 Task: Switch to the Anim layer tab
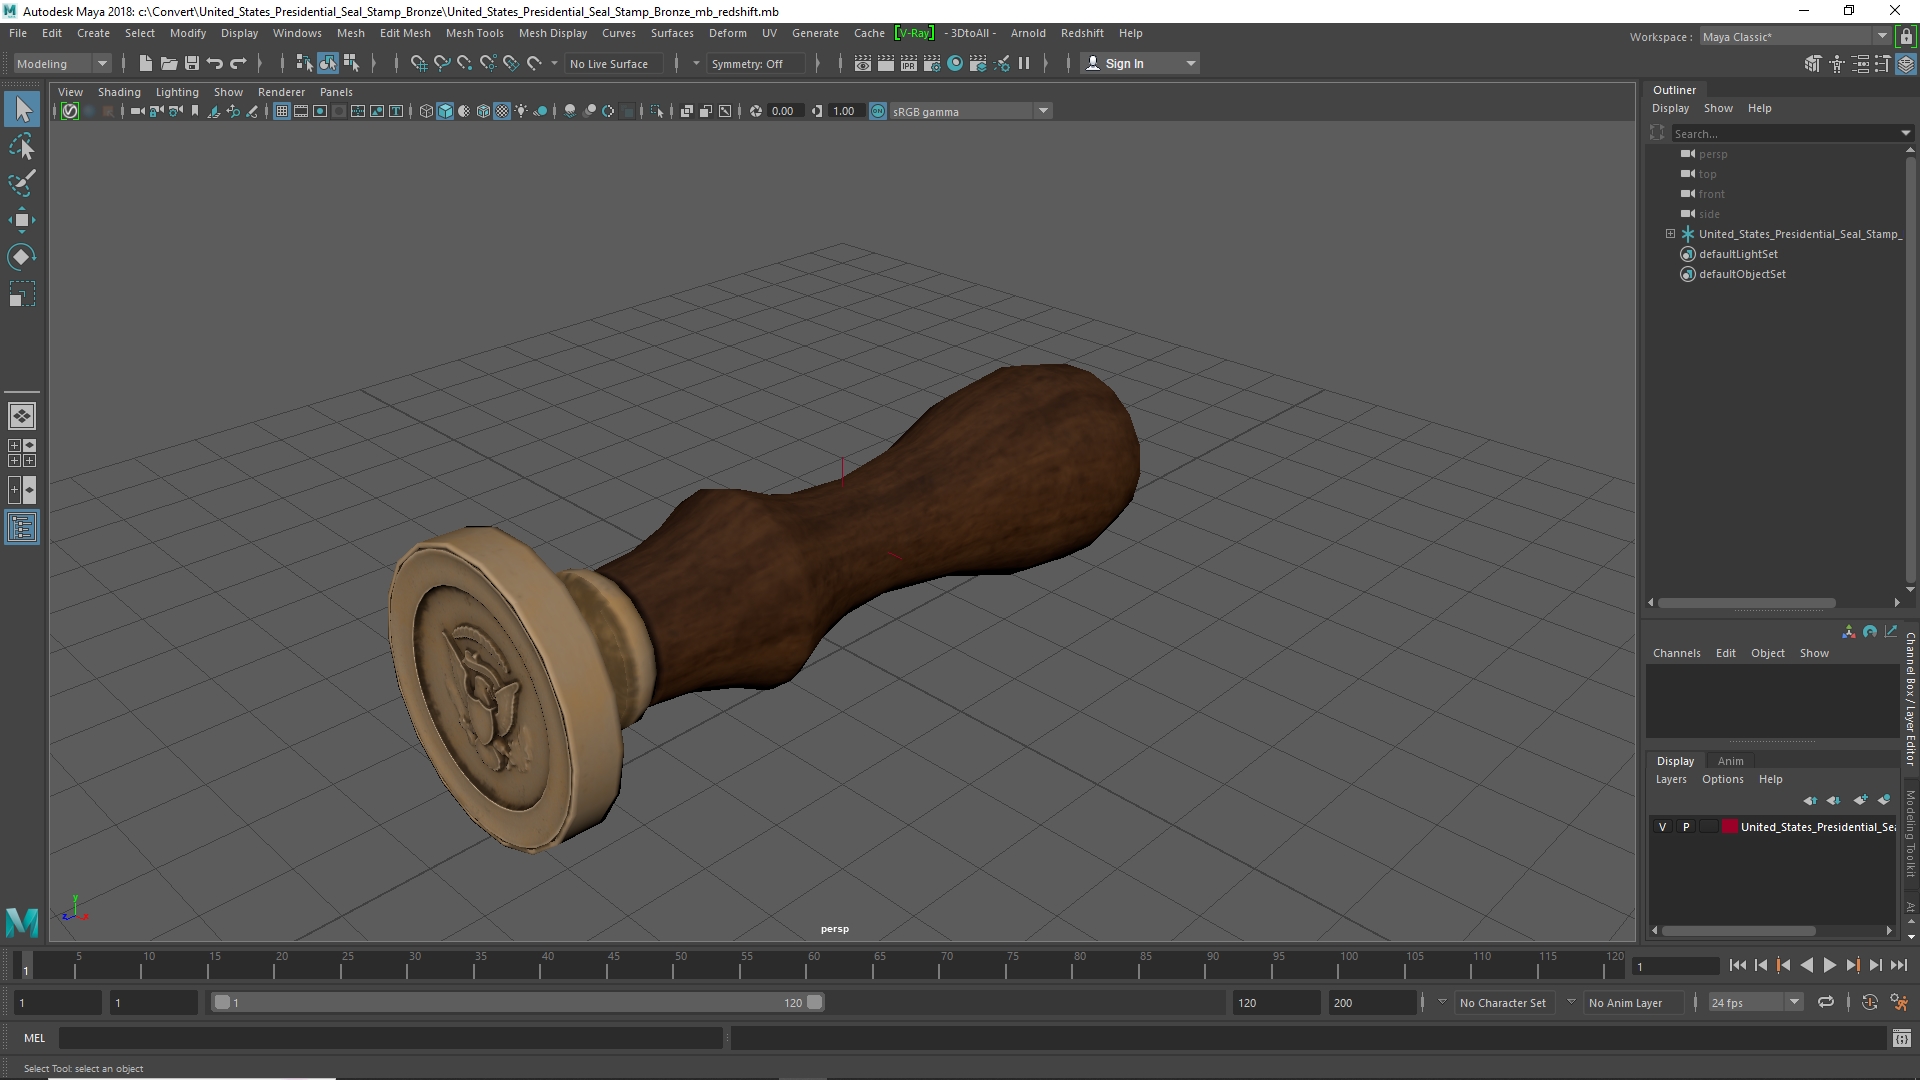click(x=1730, y=761)
